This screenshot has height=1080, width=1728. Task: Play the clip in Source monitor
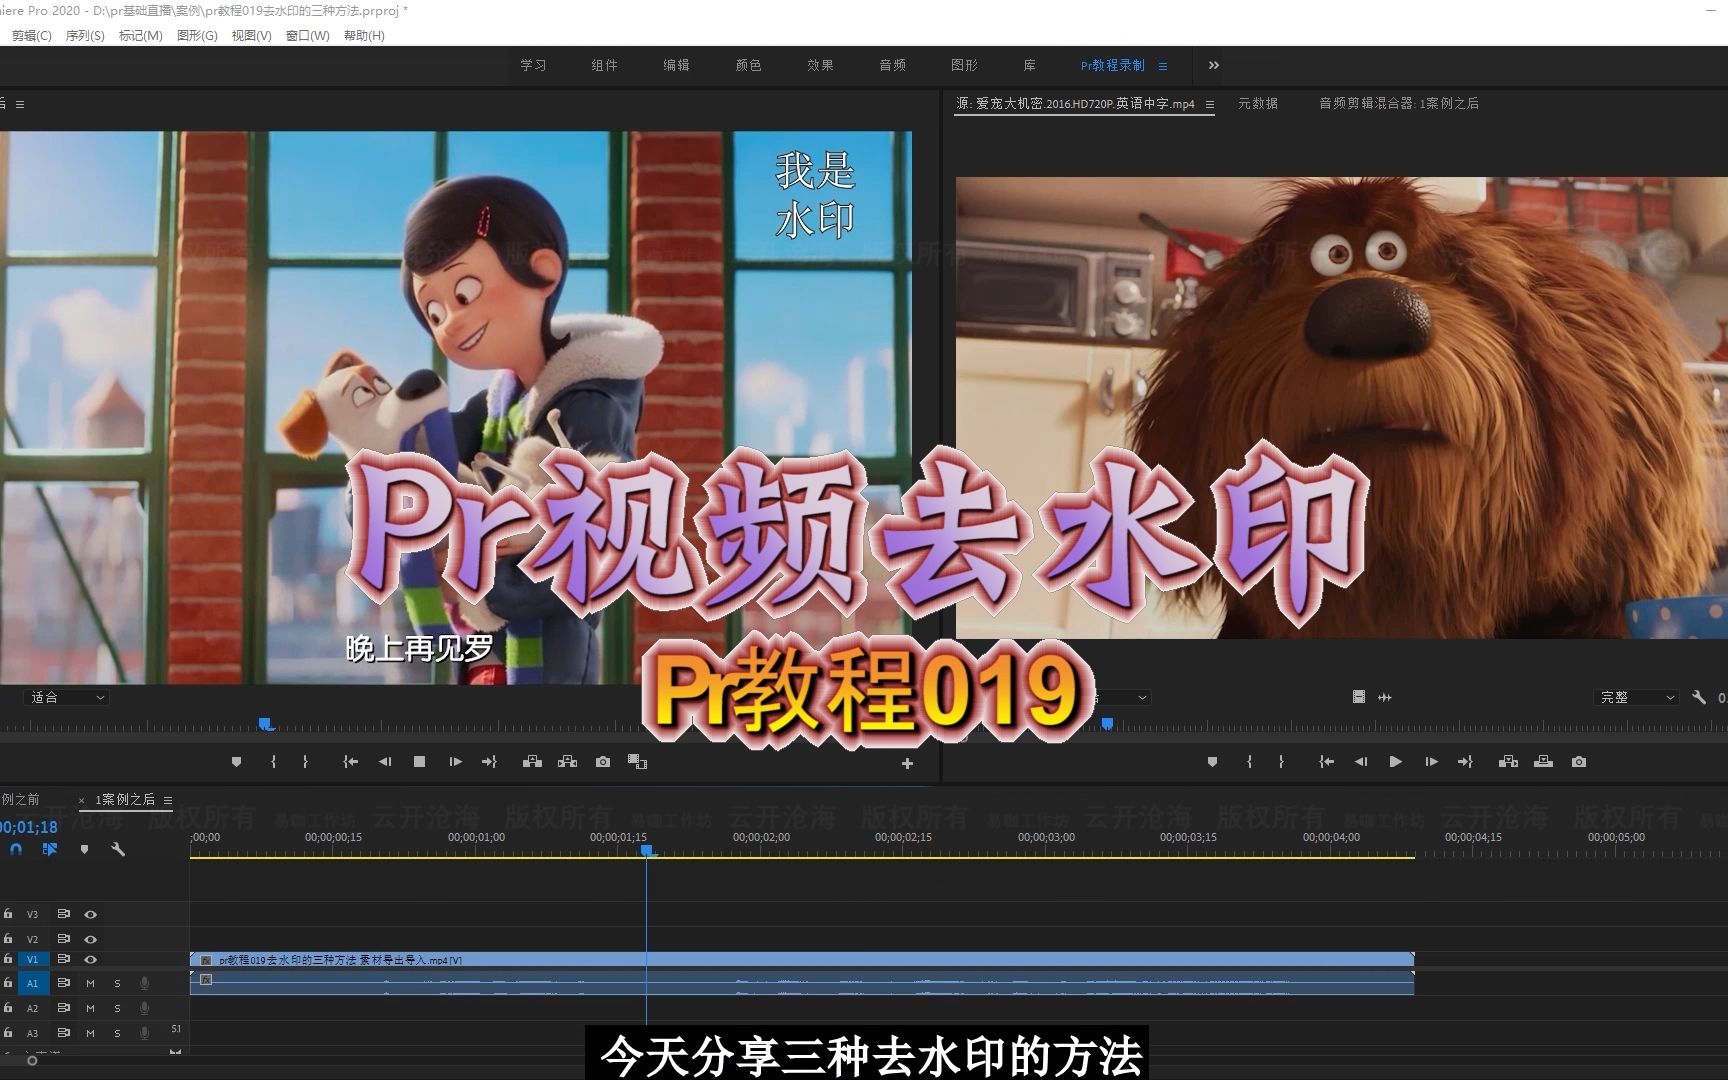(1396, 762)
